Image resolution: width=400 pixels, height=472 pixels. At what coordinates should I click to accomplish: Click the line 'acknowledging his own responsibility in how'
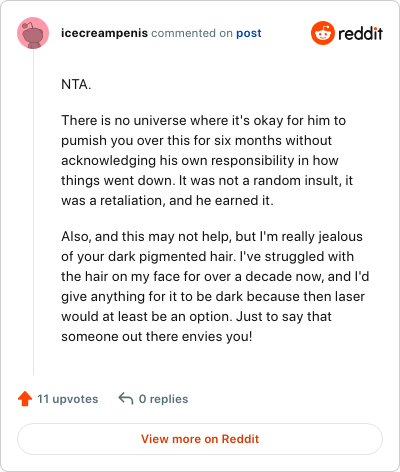coord(200,160)
